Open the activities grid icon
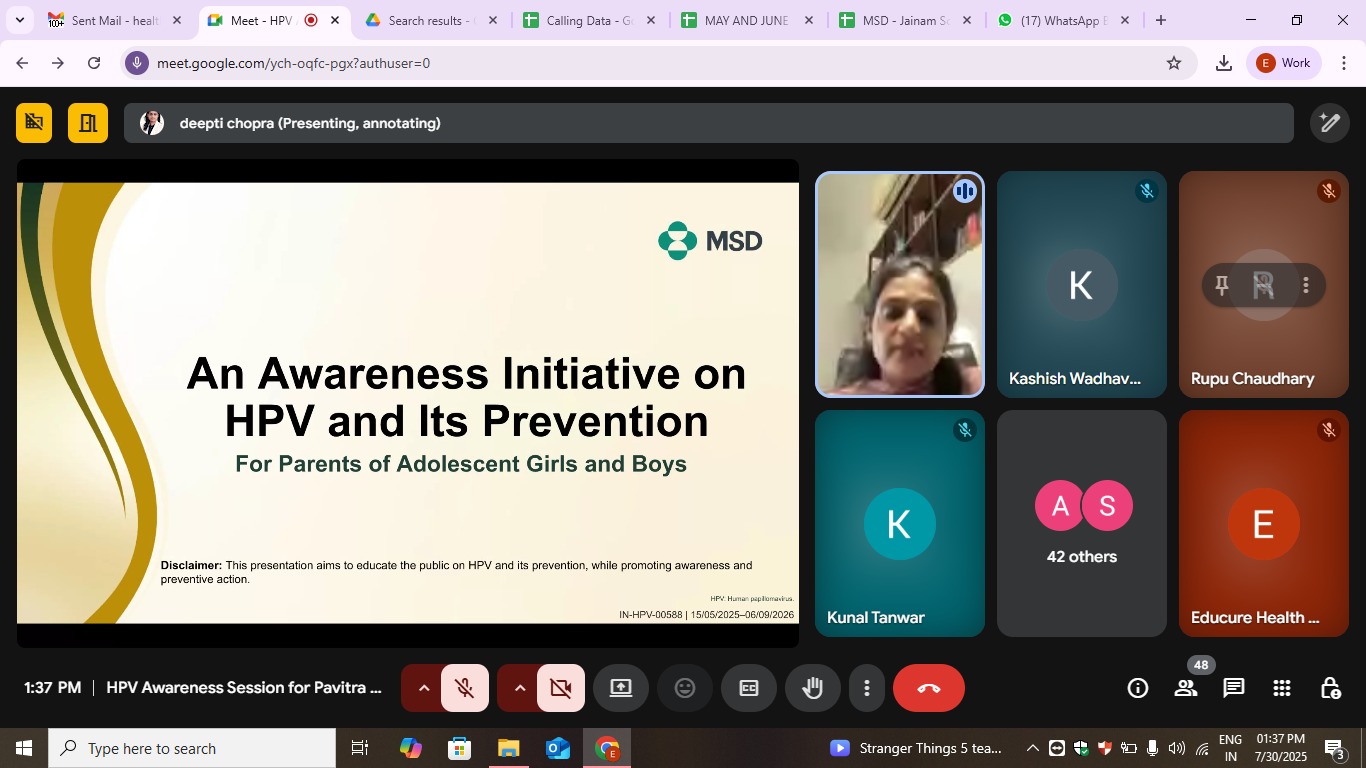1366x768 pixels. point(1282,688)
